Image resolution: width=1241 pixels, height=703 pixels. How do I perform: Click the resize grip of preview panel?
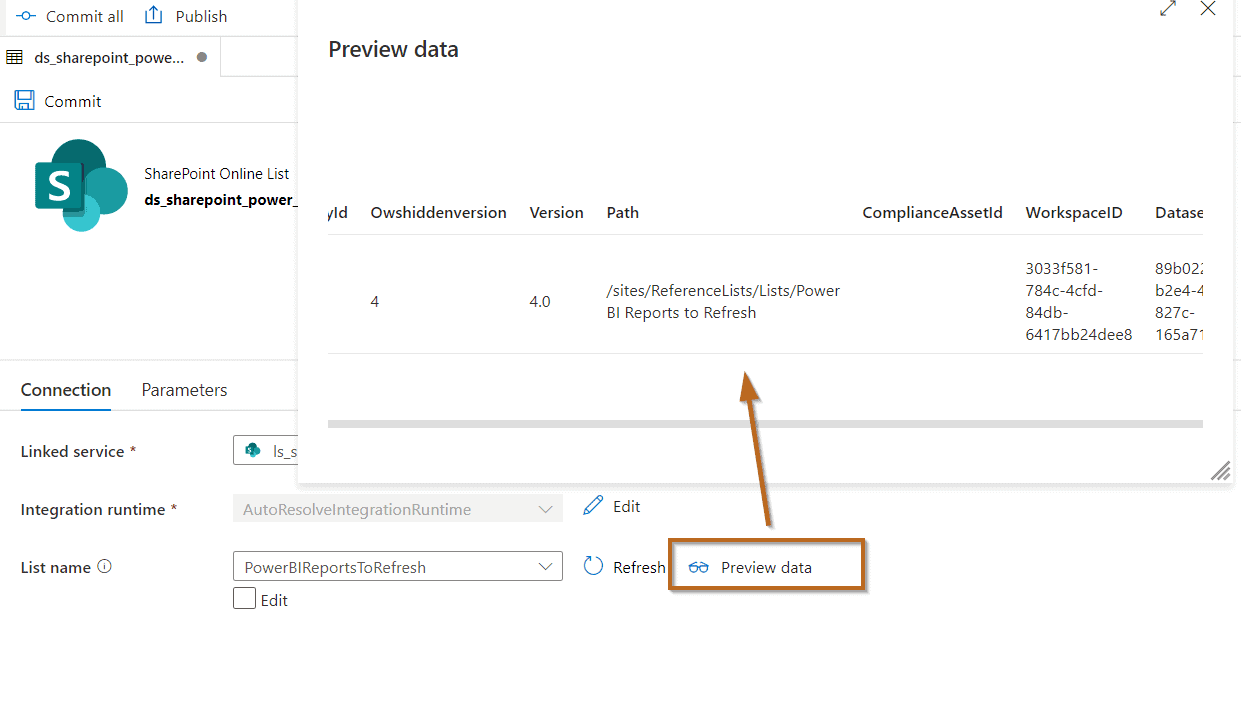point(1220,471)
